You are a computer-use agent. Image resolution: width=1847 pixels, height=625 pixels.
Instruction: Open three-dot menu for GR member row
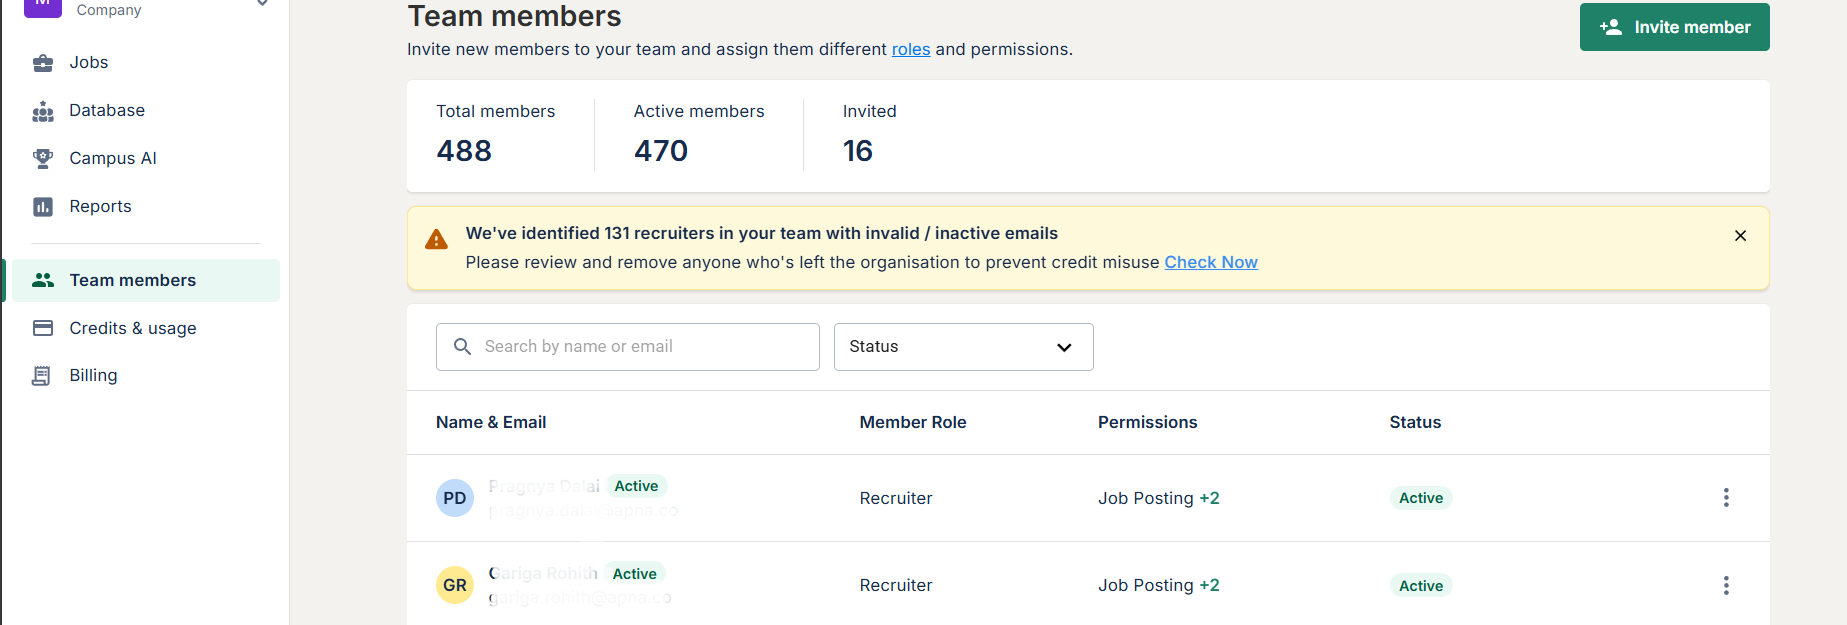click(x=1726, y=585)
